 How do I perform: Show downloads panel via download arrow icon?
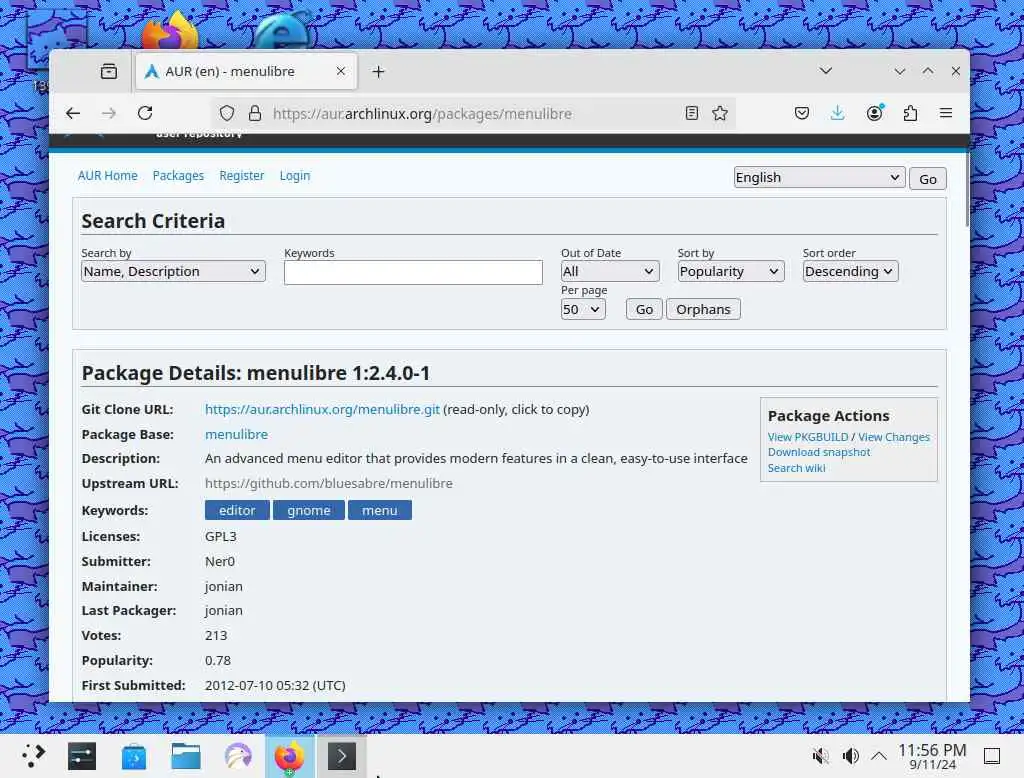pos(837,113)
